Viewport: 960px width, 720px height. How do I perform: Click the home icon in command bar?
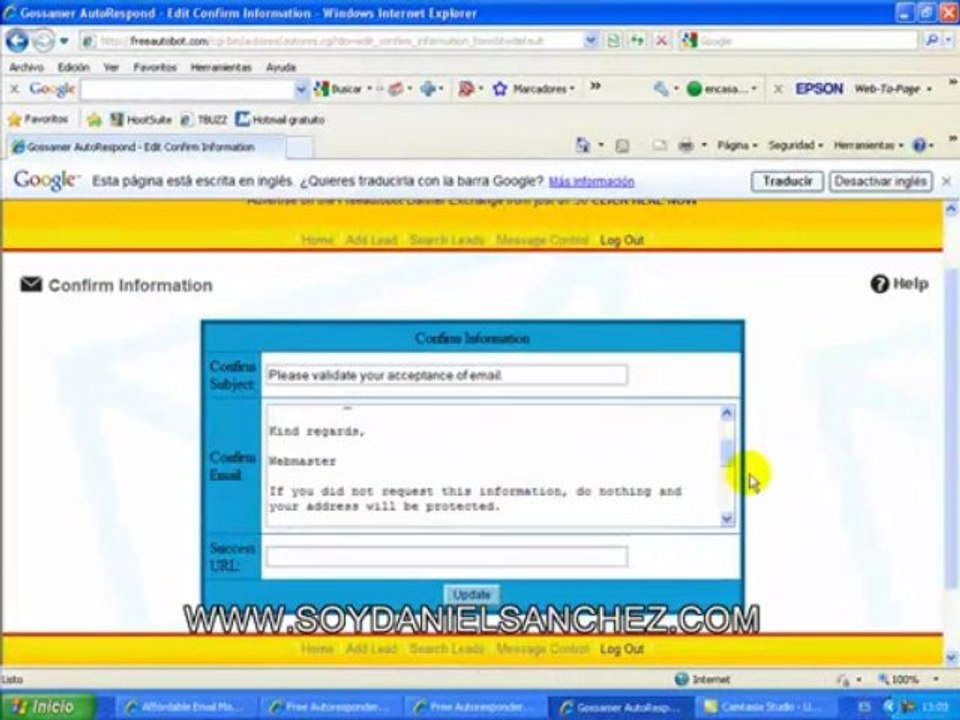click(x=582, y=145)
